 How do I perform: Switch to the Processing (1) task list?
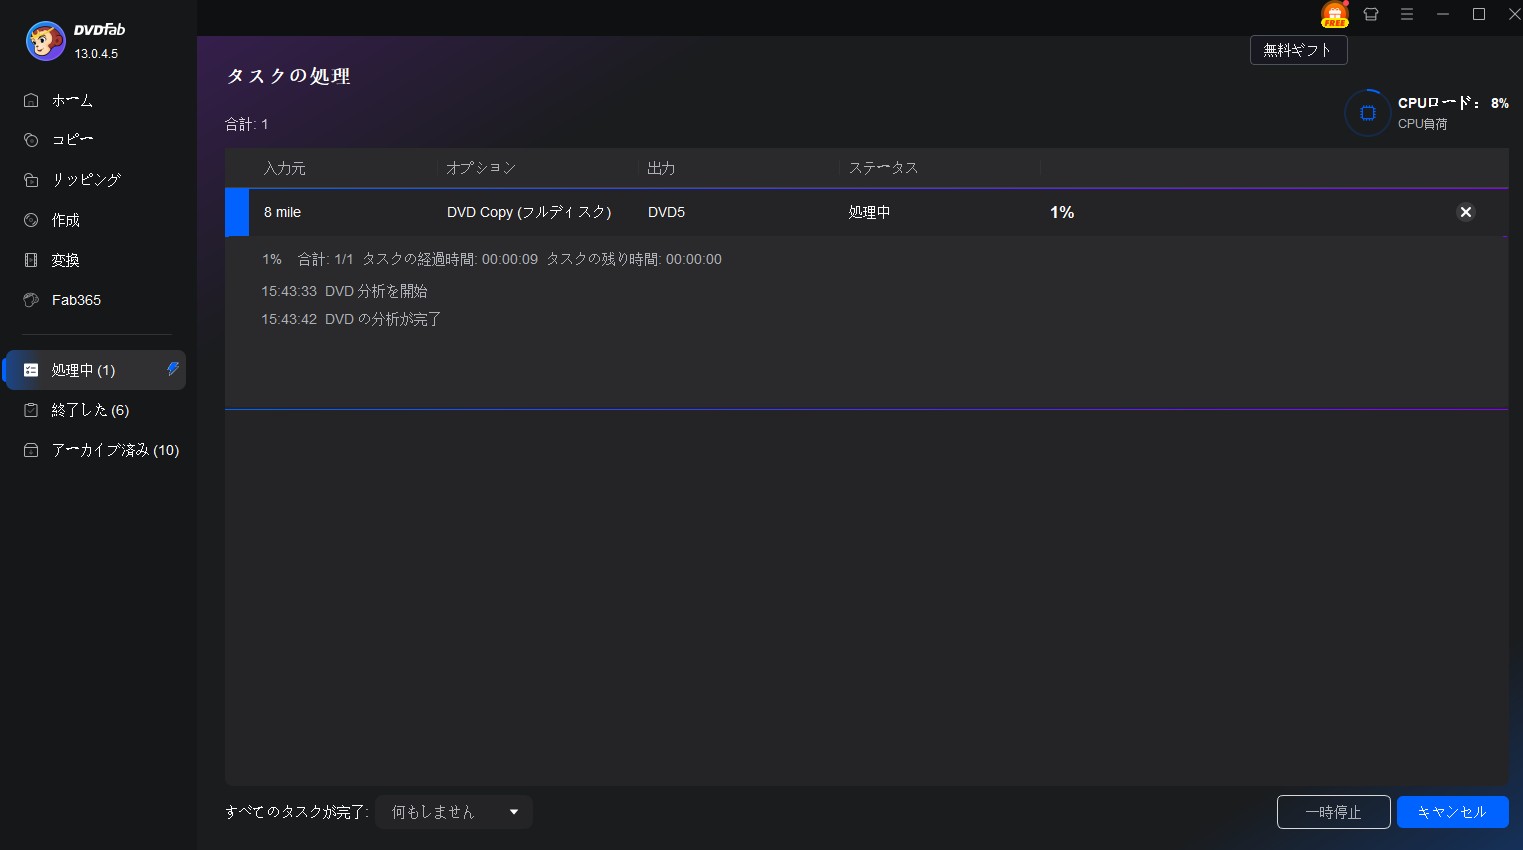83,370
